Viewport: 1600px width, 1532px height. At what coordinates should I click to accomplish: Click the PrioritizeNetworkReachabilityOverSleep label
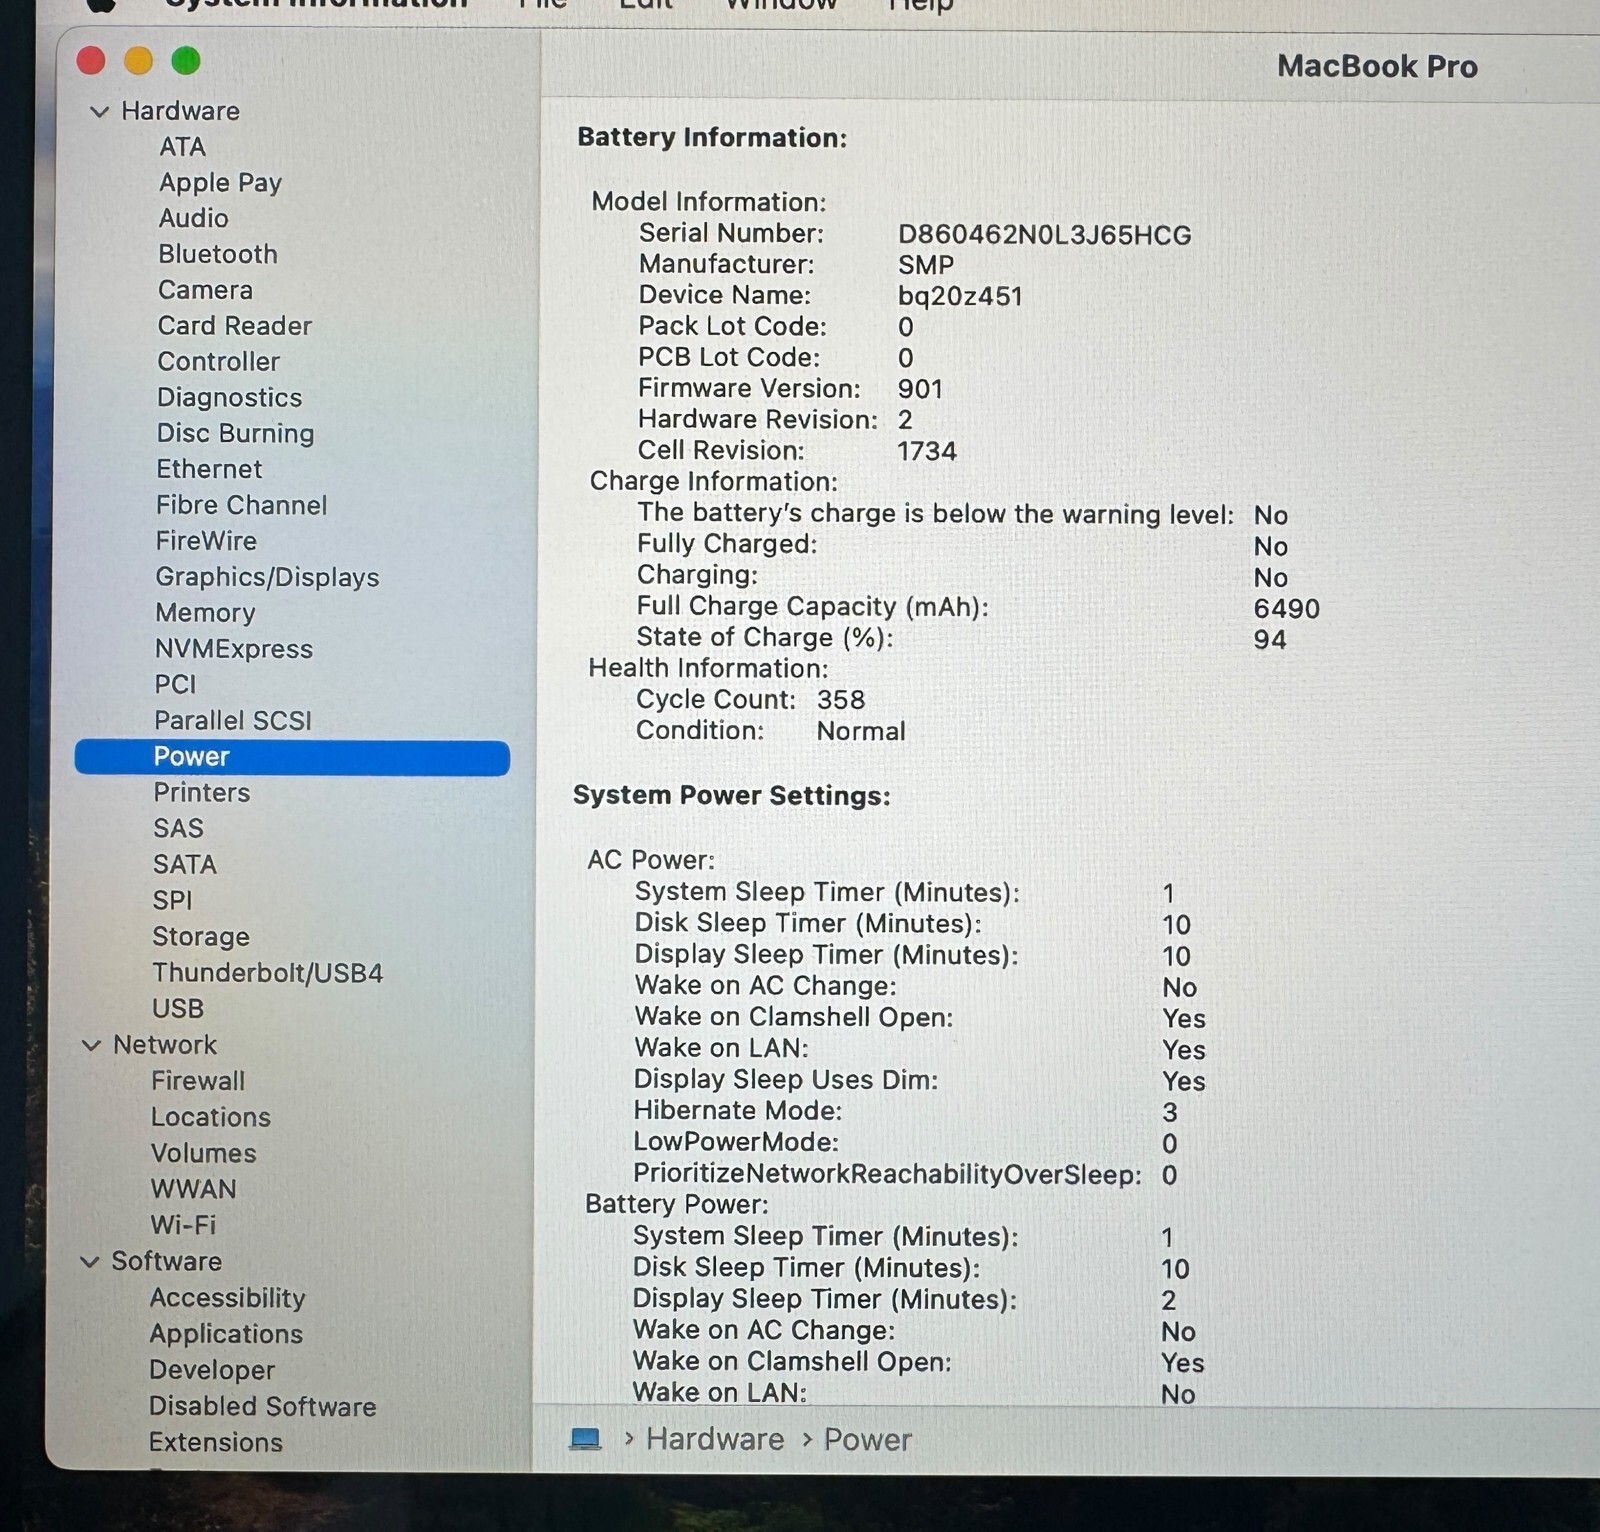click(887, 1174)
